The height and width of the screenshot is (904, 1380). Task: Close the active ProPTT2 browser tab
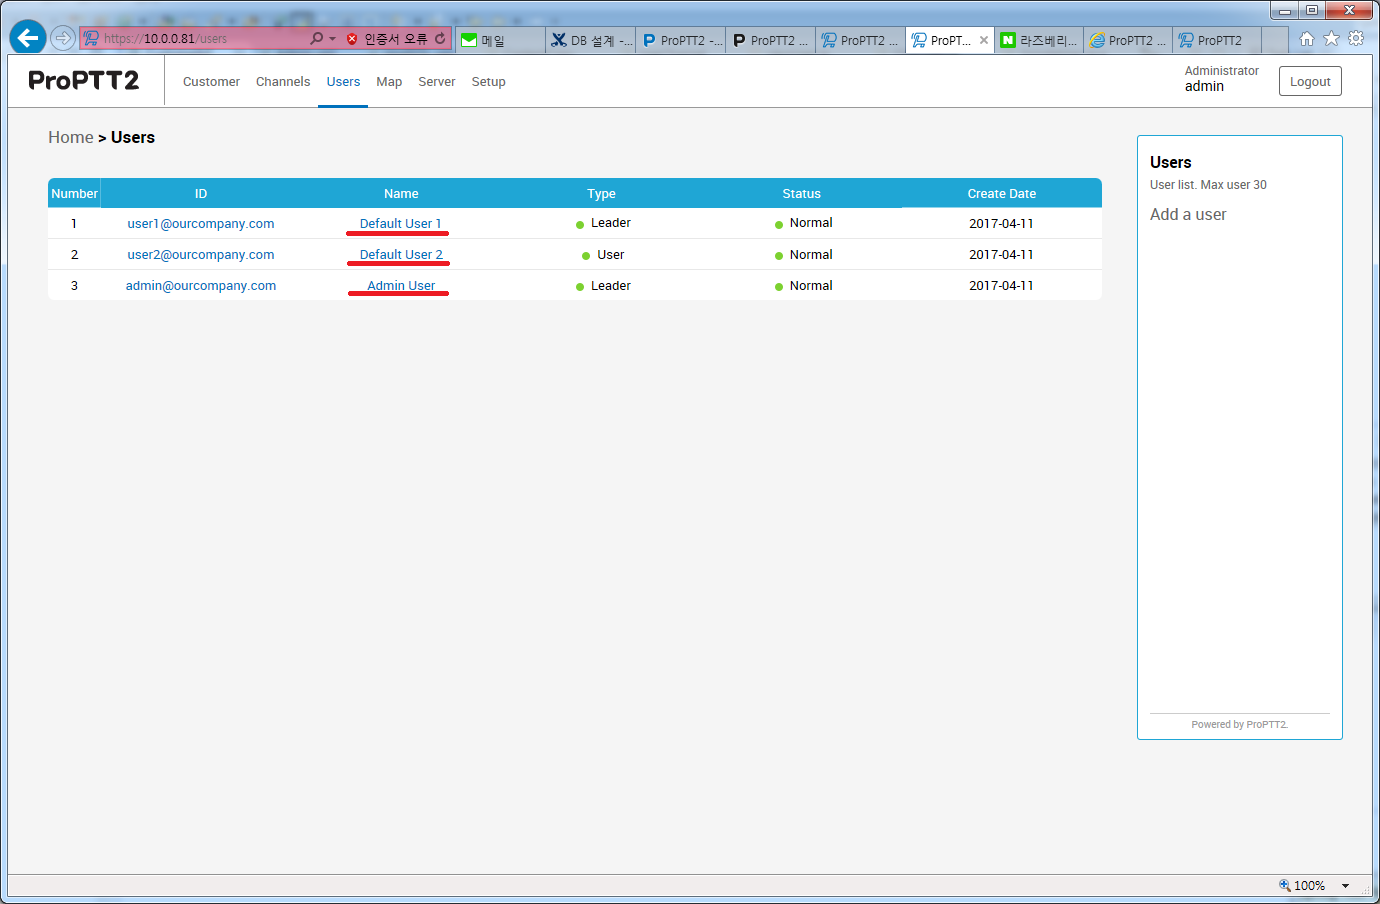point(984,40)
